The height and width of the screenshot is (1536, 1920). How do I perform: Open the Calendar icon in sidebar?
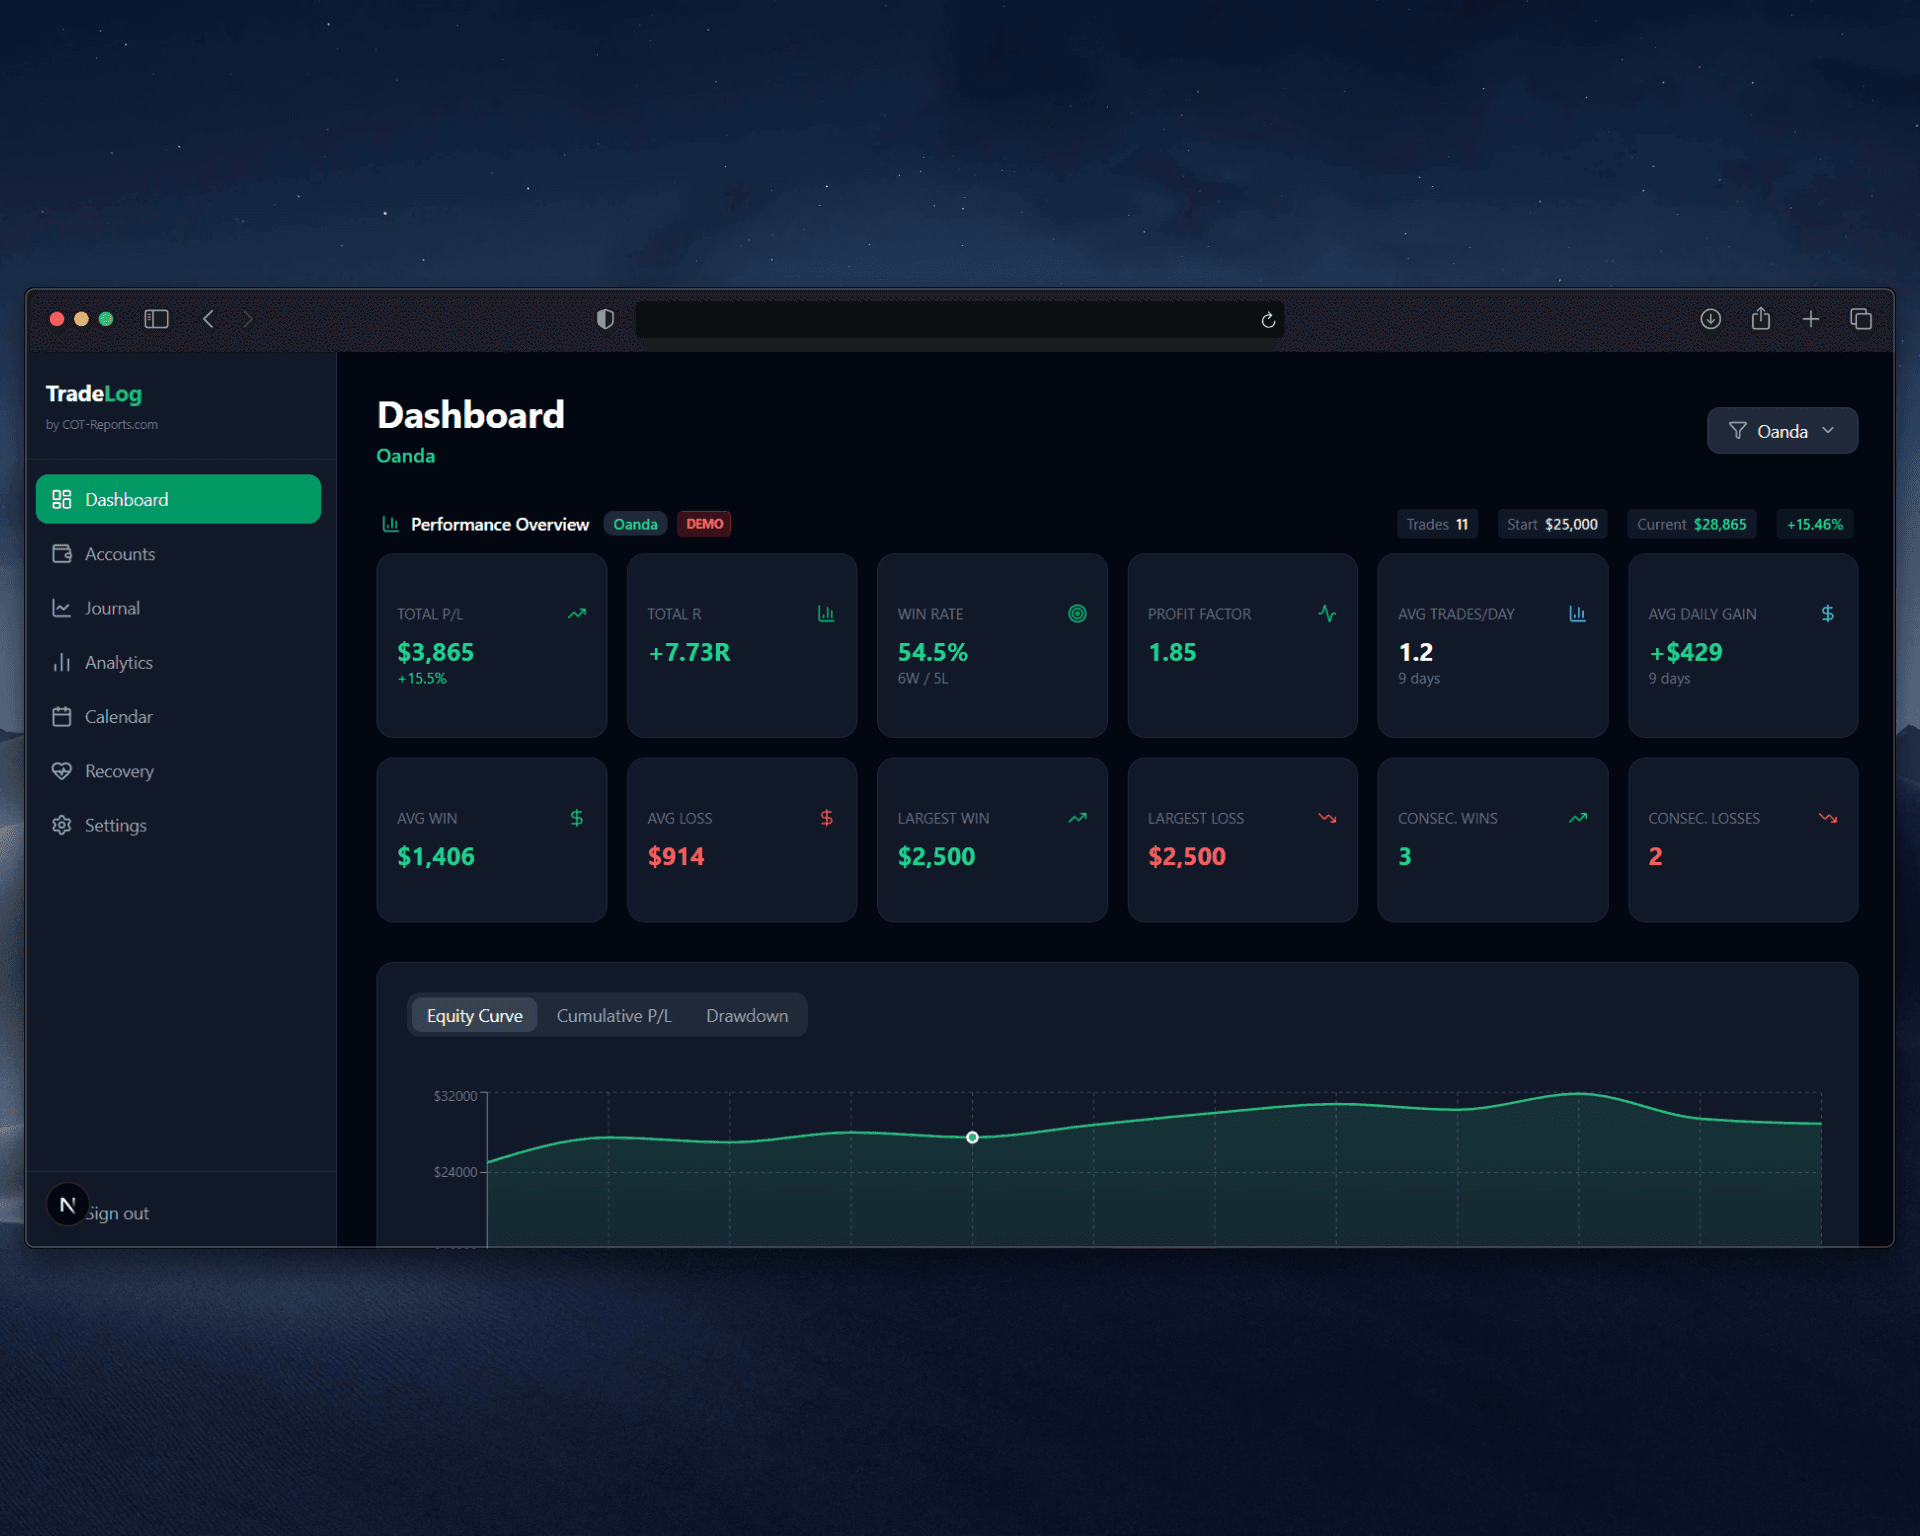pyautogui.click(x=62, y=716)
